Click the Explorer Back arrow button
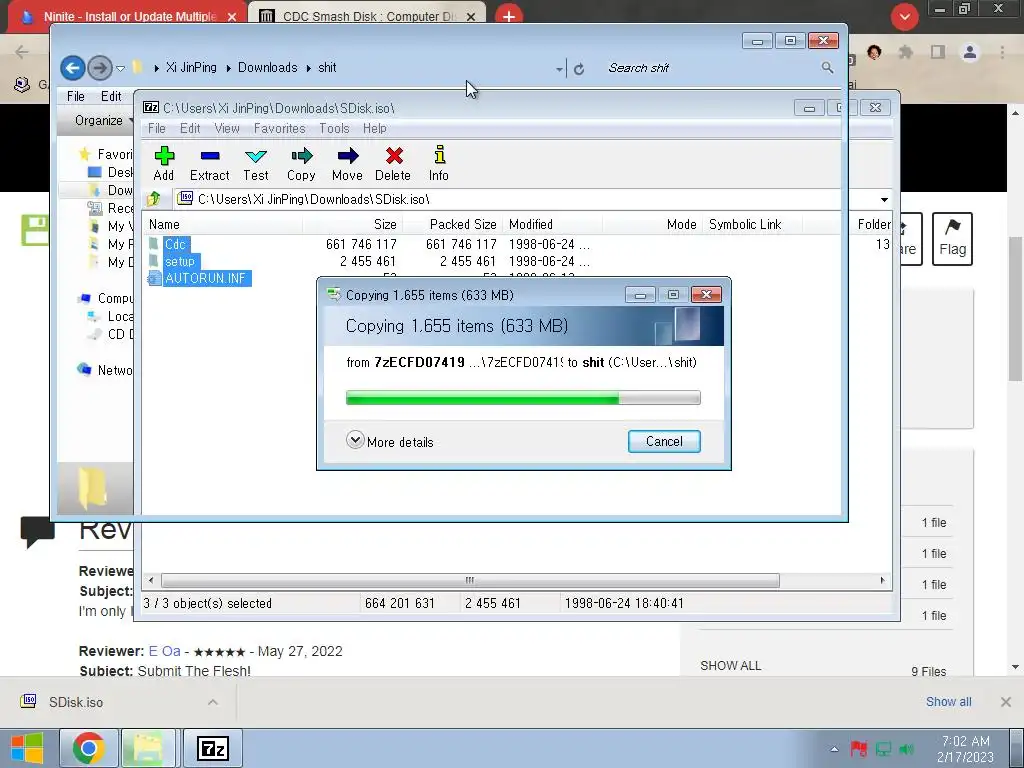The image size is (1024, 768). pyautogui.click(x=72, y=67)
